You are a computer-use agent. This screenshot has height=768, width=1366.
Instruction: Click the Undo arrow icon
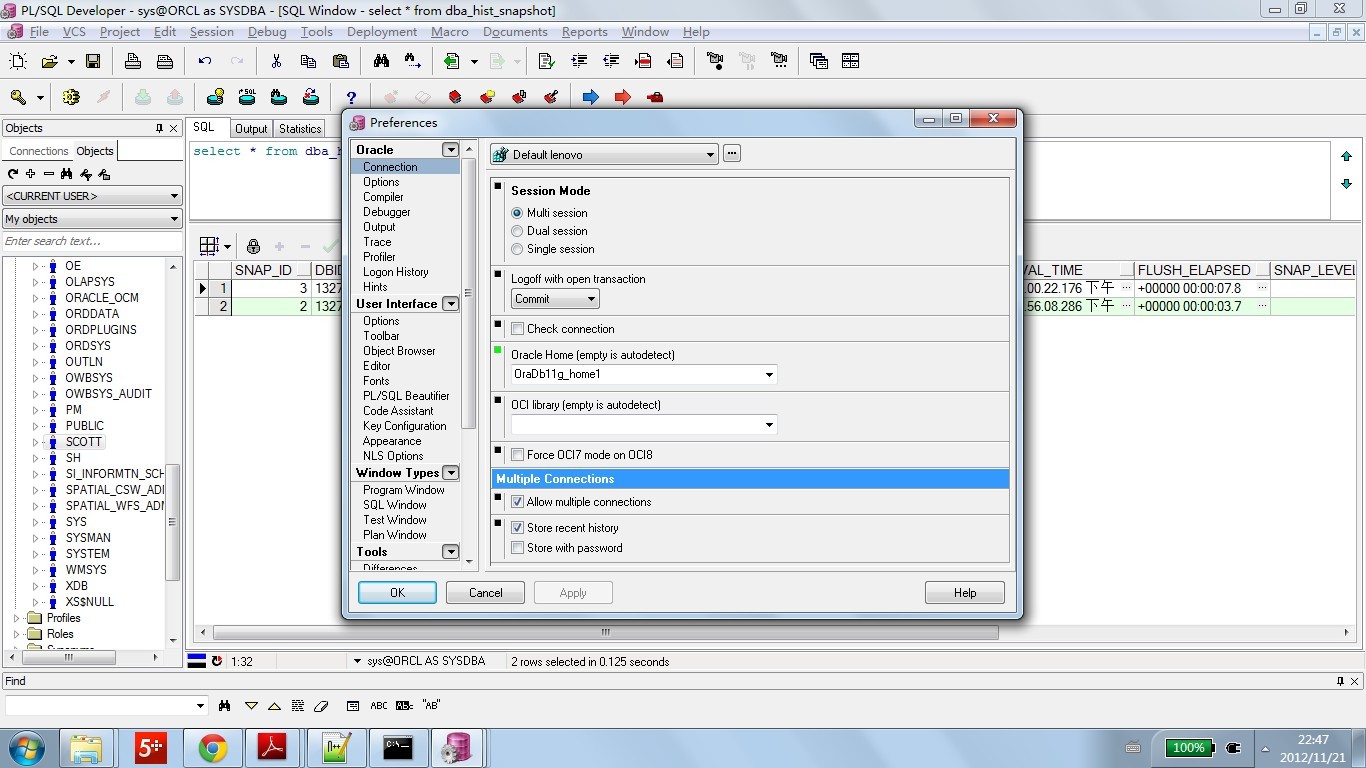205,61
